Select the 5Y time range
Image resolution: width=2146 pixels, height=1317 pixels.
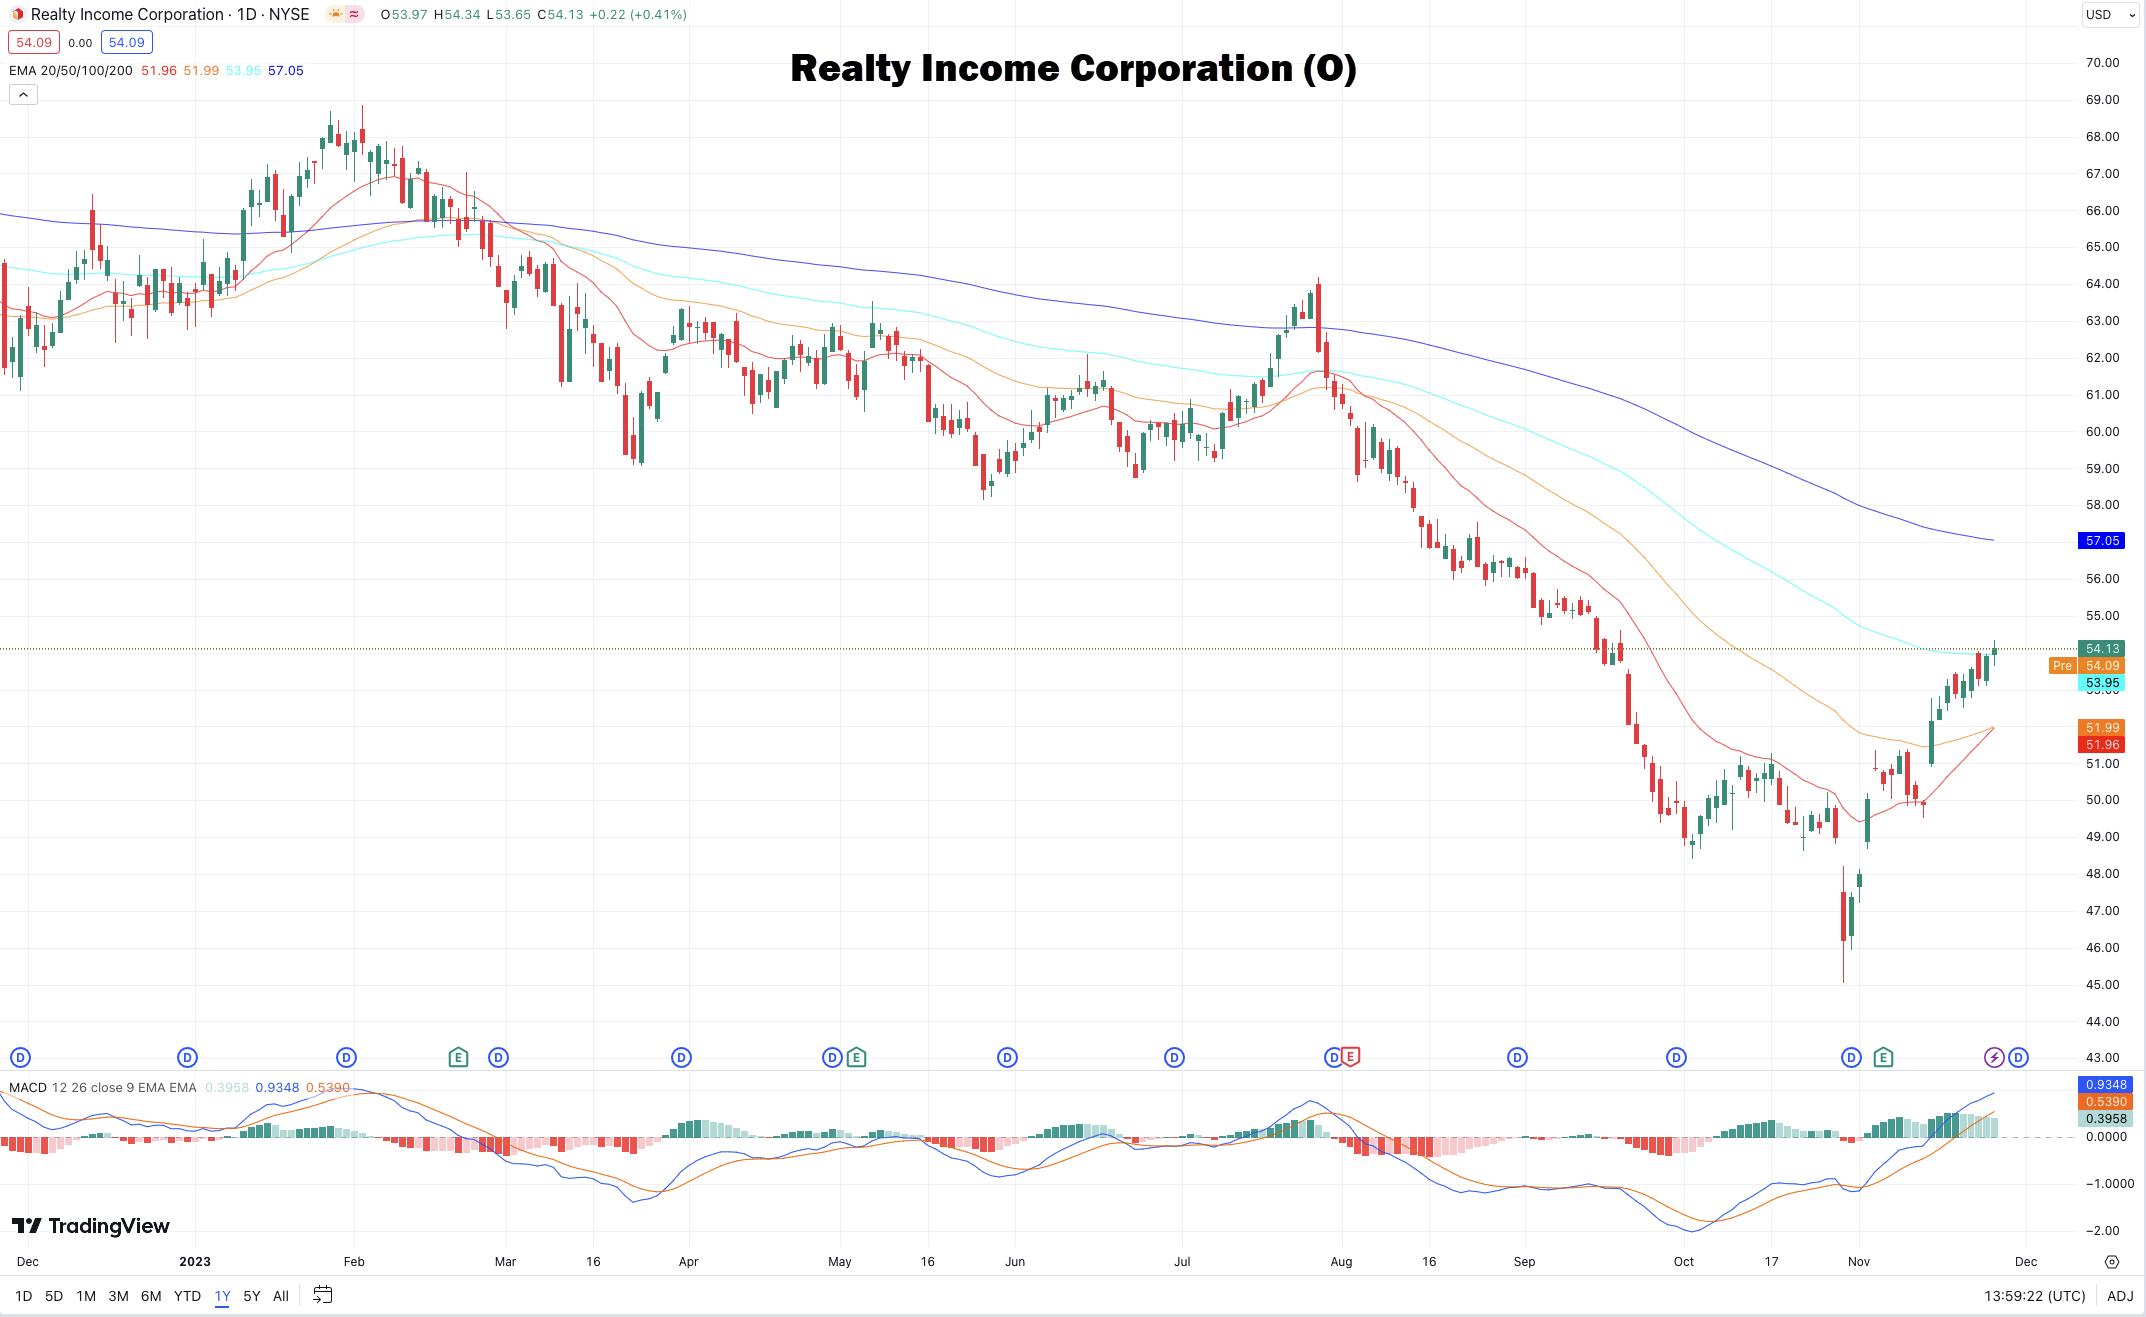click(x=251, y=1296)
